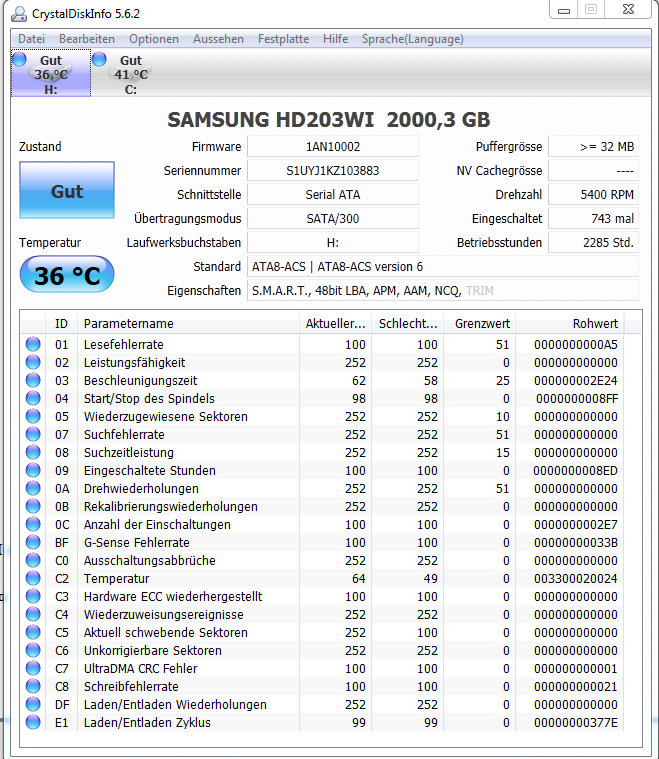Select the UltraDMA CRC Fehler parameter name
Image resolution: width=659 pixels, height=759 pixels.
click(140, 668)
